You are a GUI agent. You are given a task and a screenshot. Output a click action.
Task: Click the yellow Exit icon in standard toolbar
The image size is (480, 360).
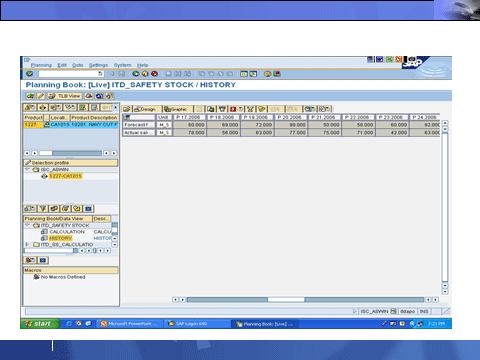tap(145, 74)
